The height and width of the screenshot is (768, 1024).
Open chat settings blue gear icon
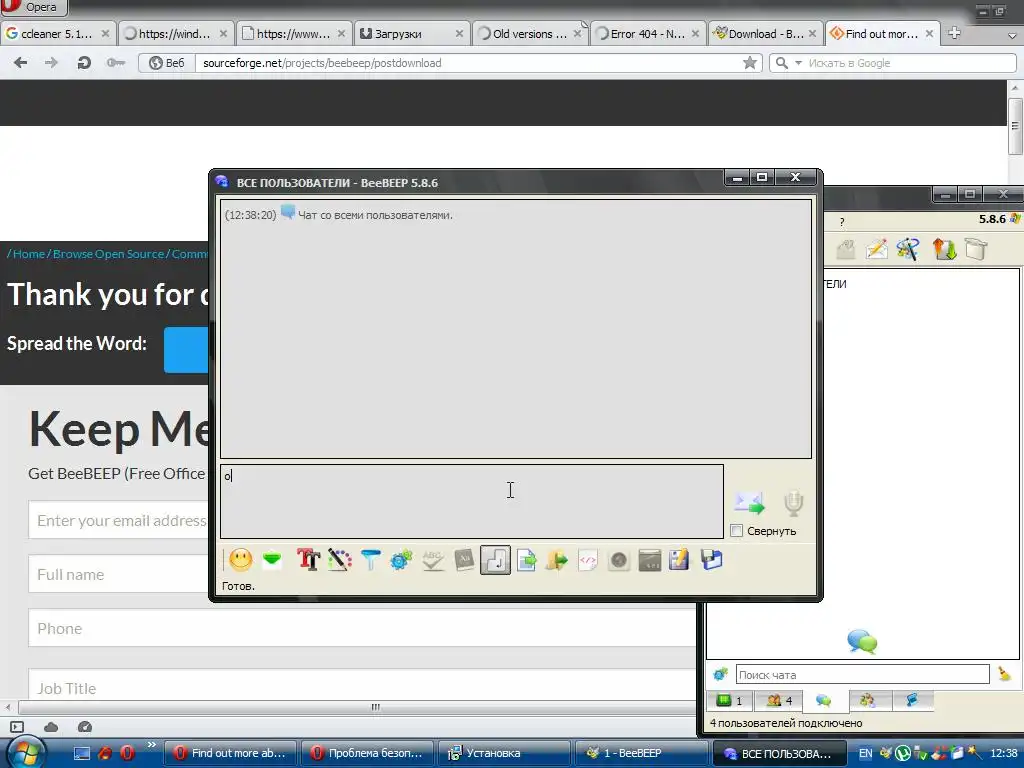click(401, 560)
